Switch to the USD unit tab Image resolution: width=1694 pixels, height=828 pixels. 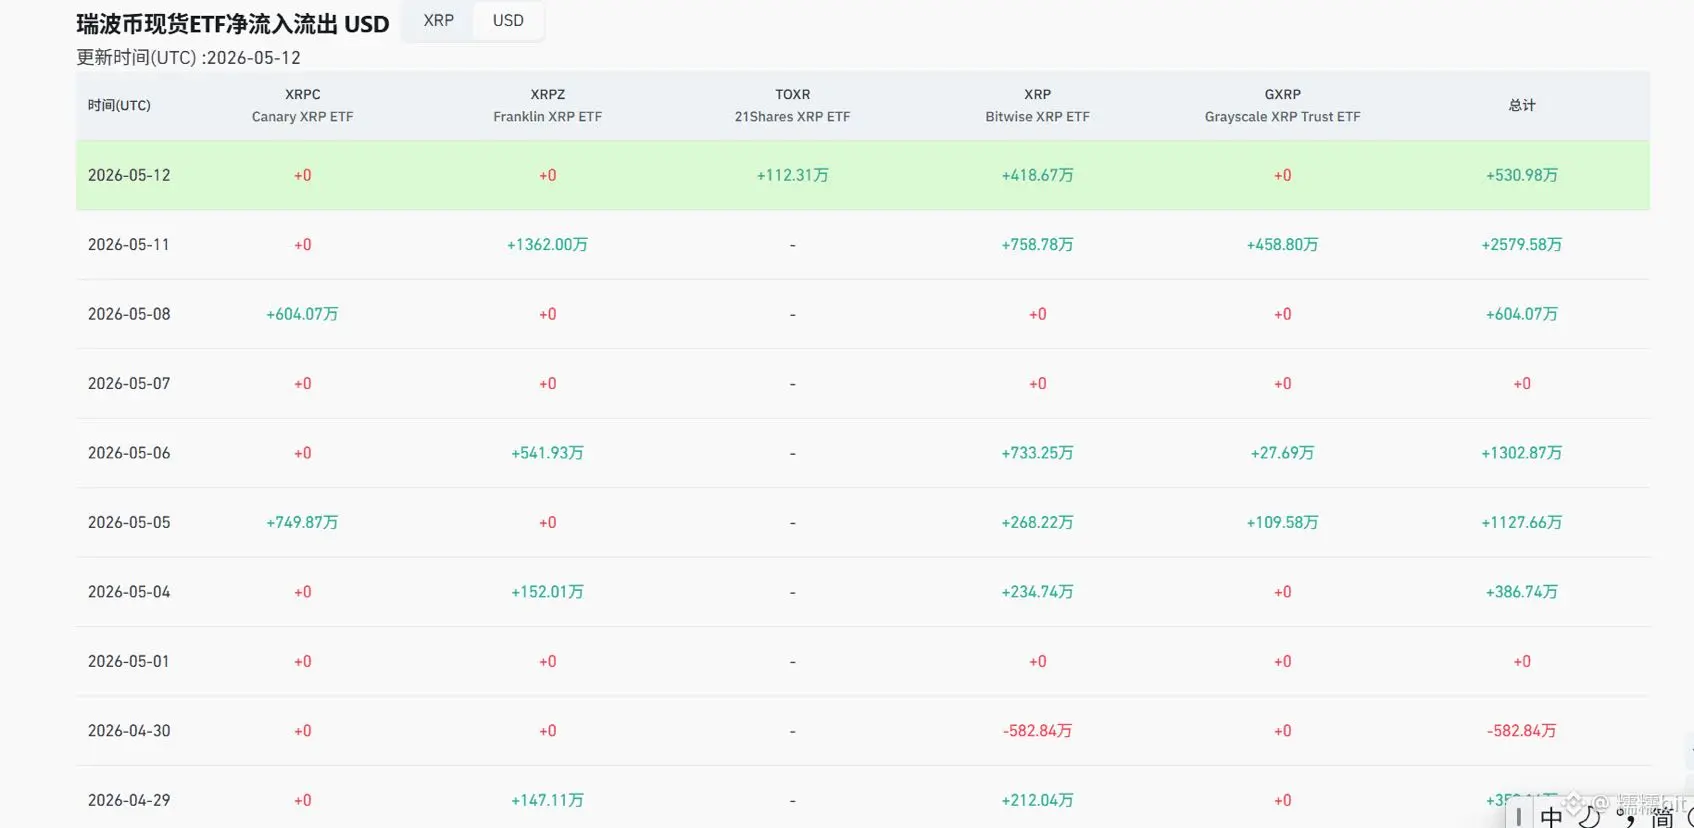(508, 20)
